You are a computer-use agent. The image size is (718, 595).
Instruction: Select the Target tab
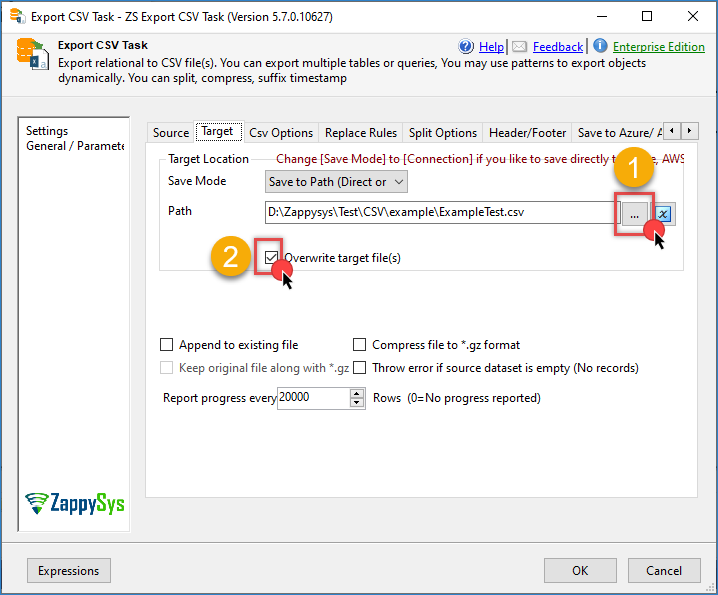[x=218, y=131]
